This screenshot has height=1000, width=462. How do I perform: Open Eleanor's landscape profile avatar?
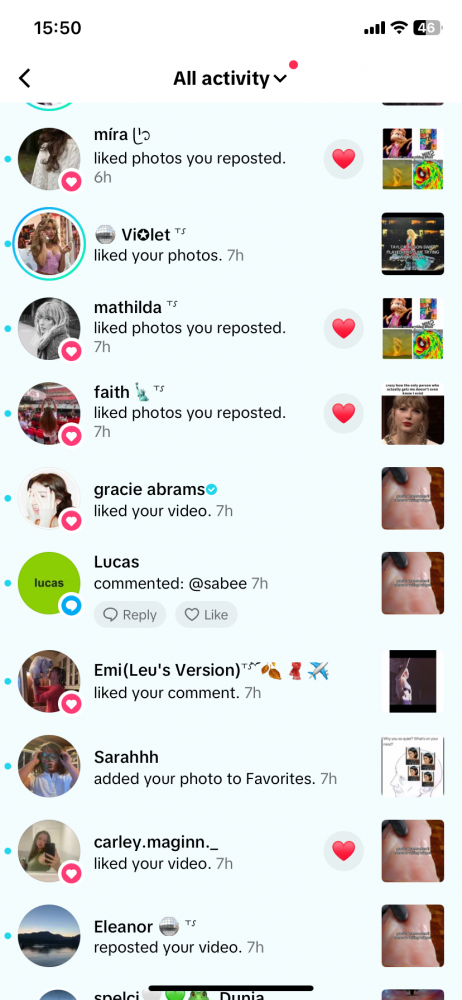[x=49, y=936]
